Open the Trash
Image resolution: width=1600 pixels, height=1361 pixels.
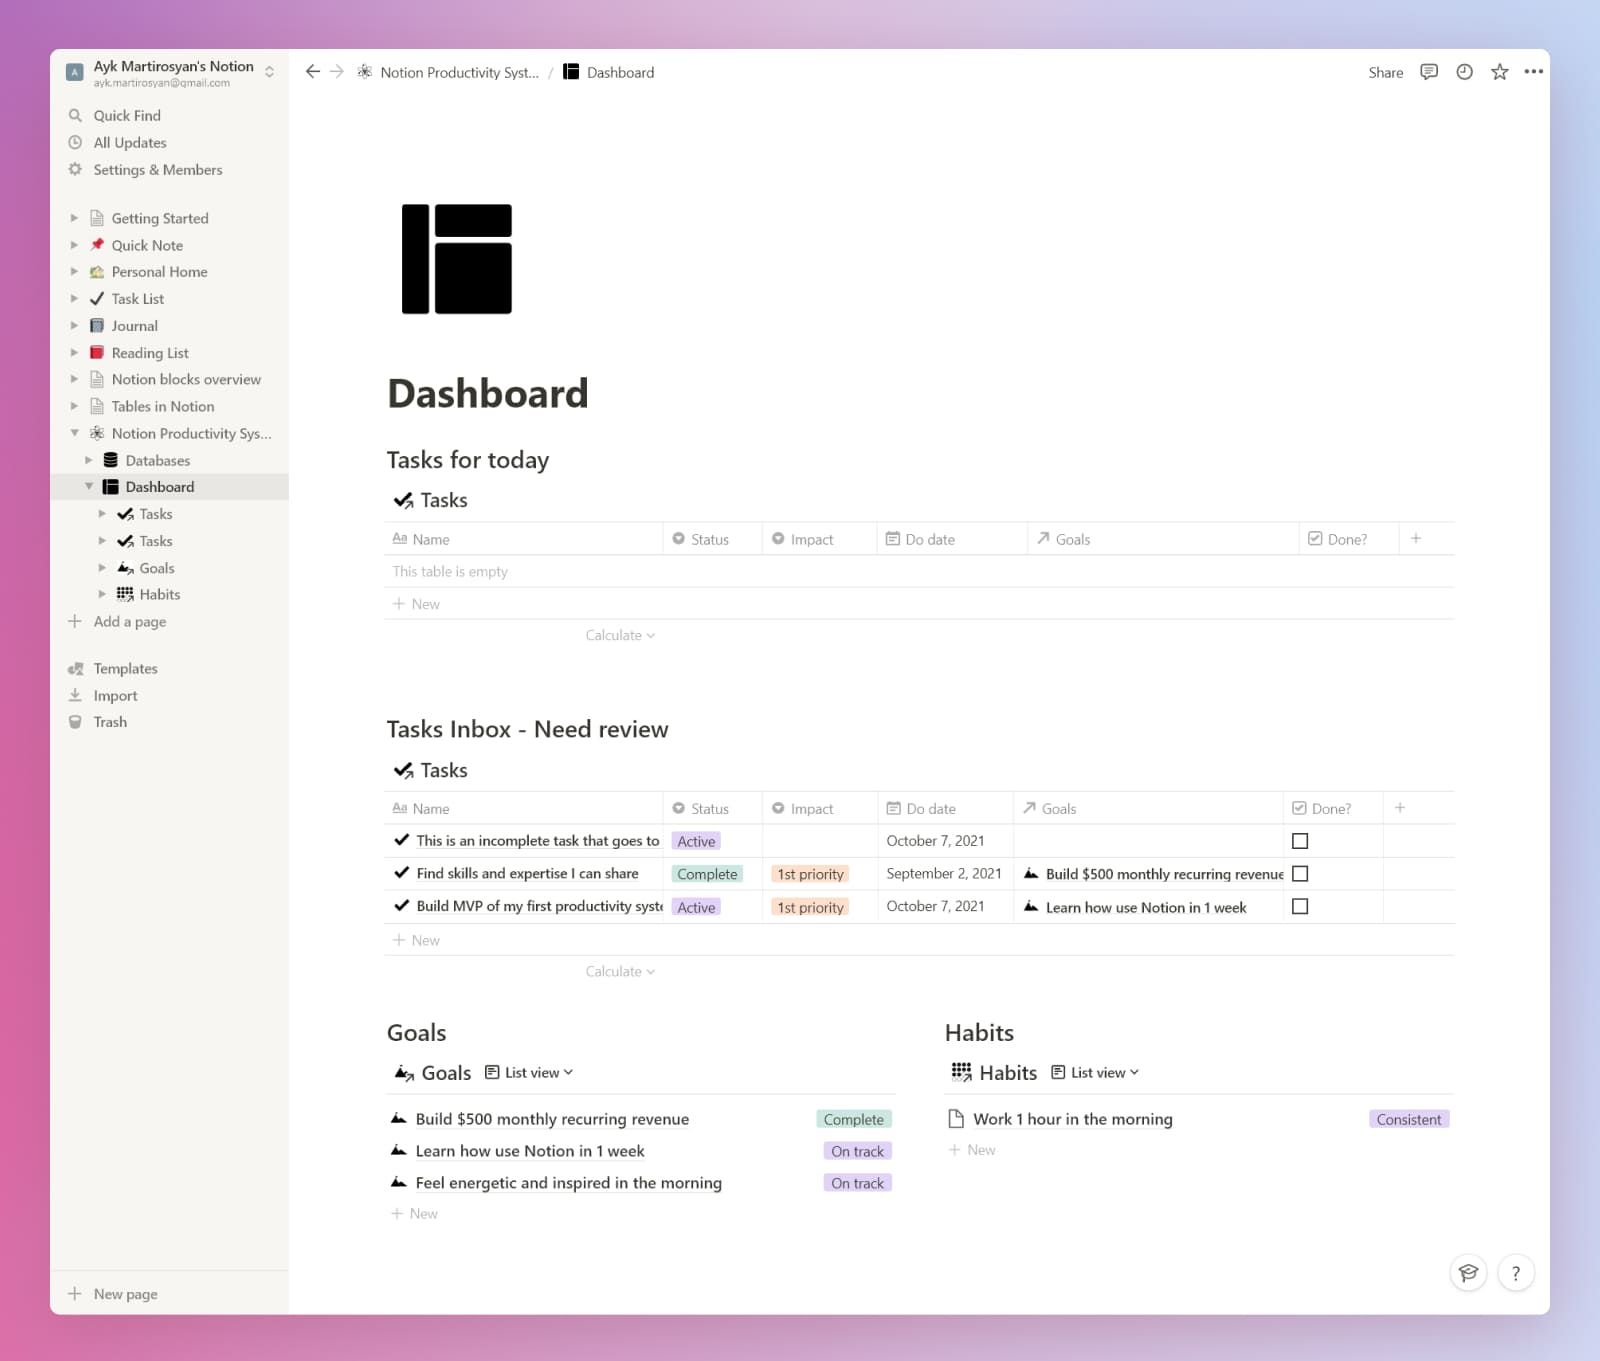coord(110,721)
